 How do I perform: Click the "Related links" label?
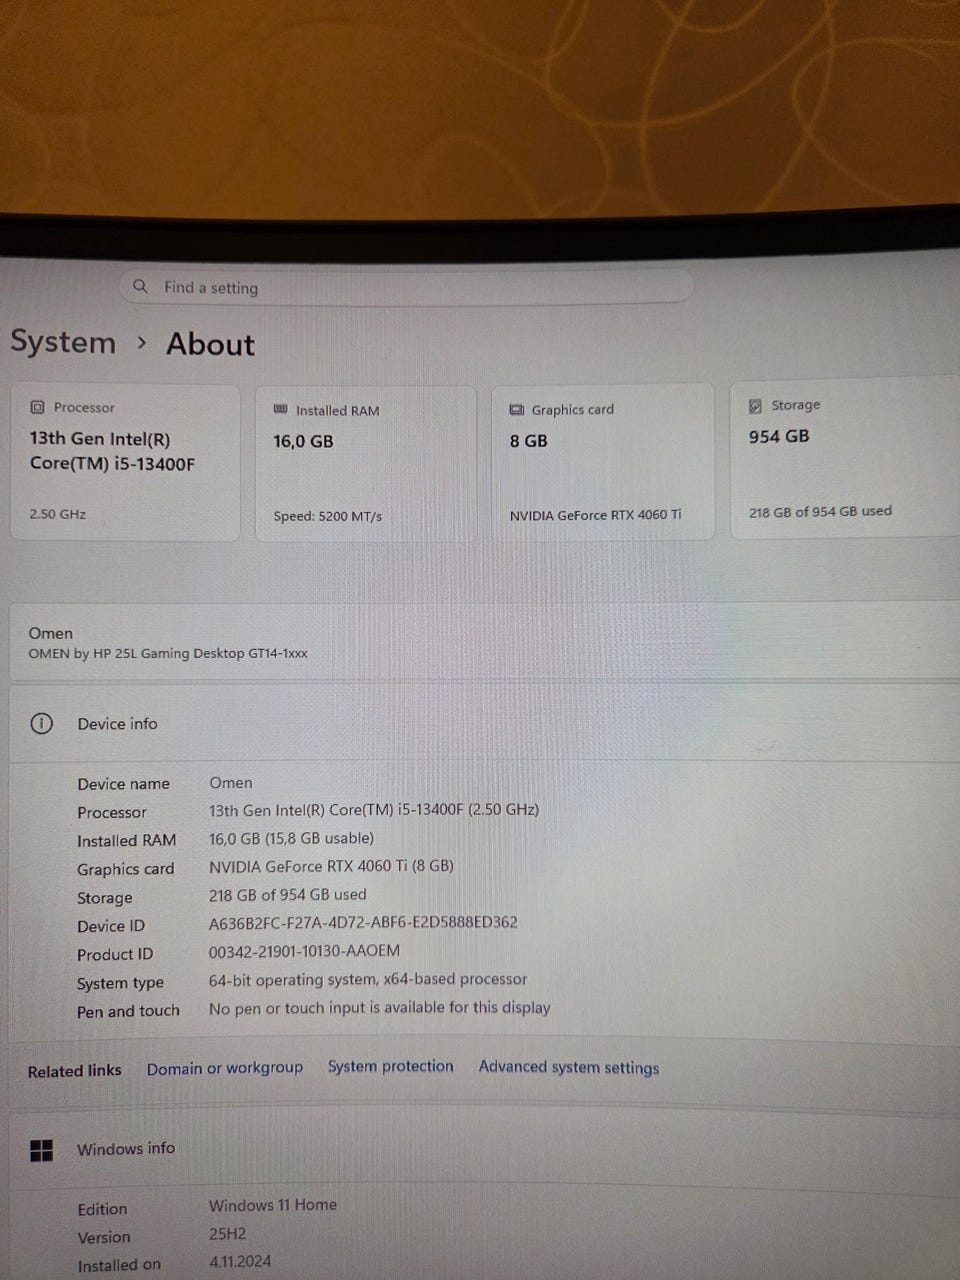(x=75, y=1071)
